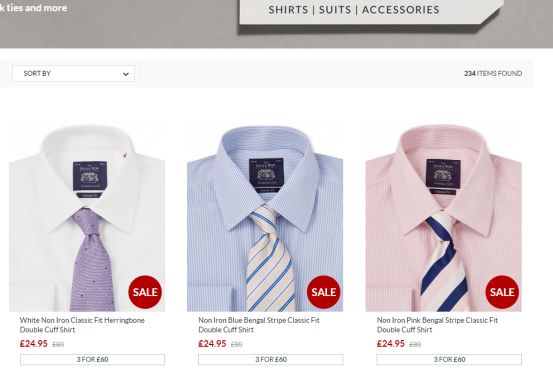Open the white herringbone shirt image

pyautogui.click(x=87, y=218)
